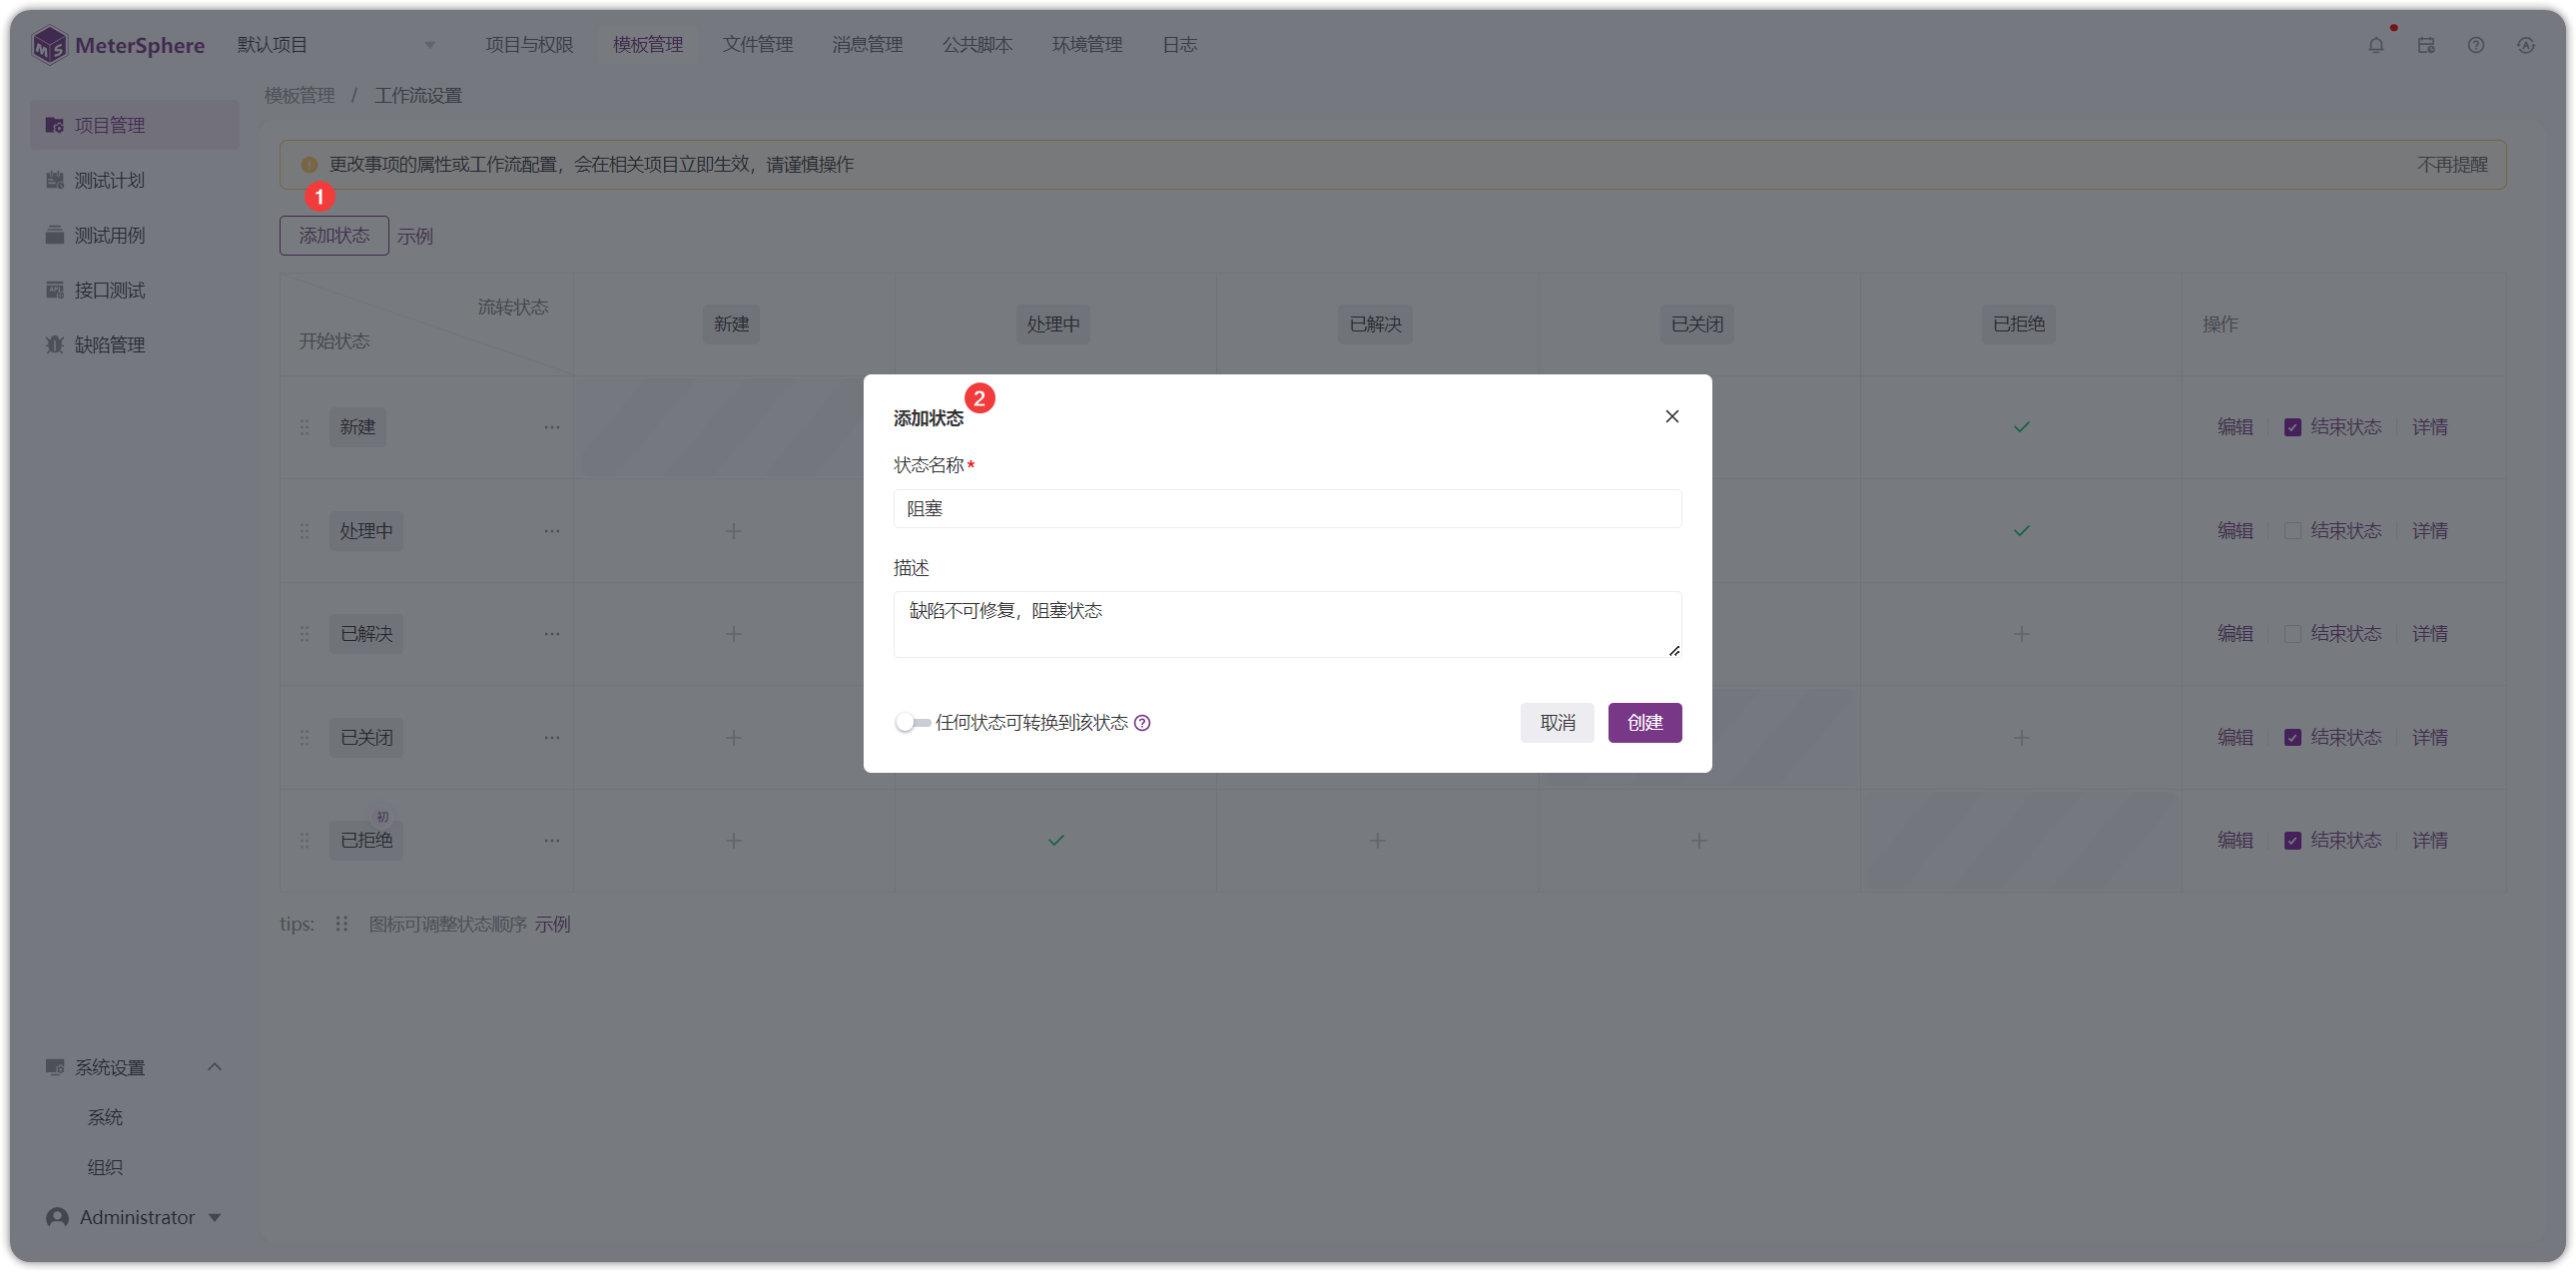Remove 新建 to 已拒绝 transition checkmark
This screenshot has width=2576, height=1272.
pyautogui.click(x=2022, y=428)
